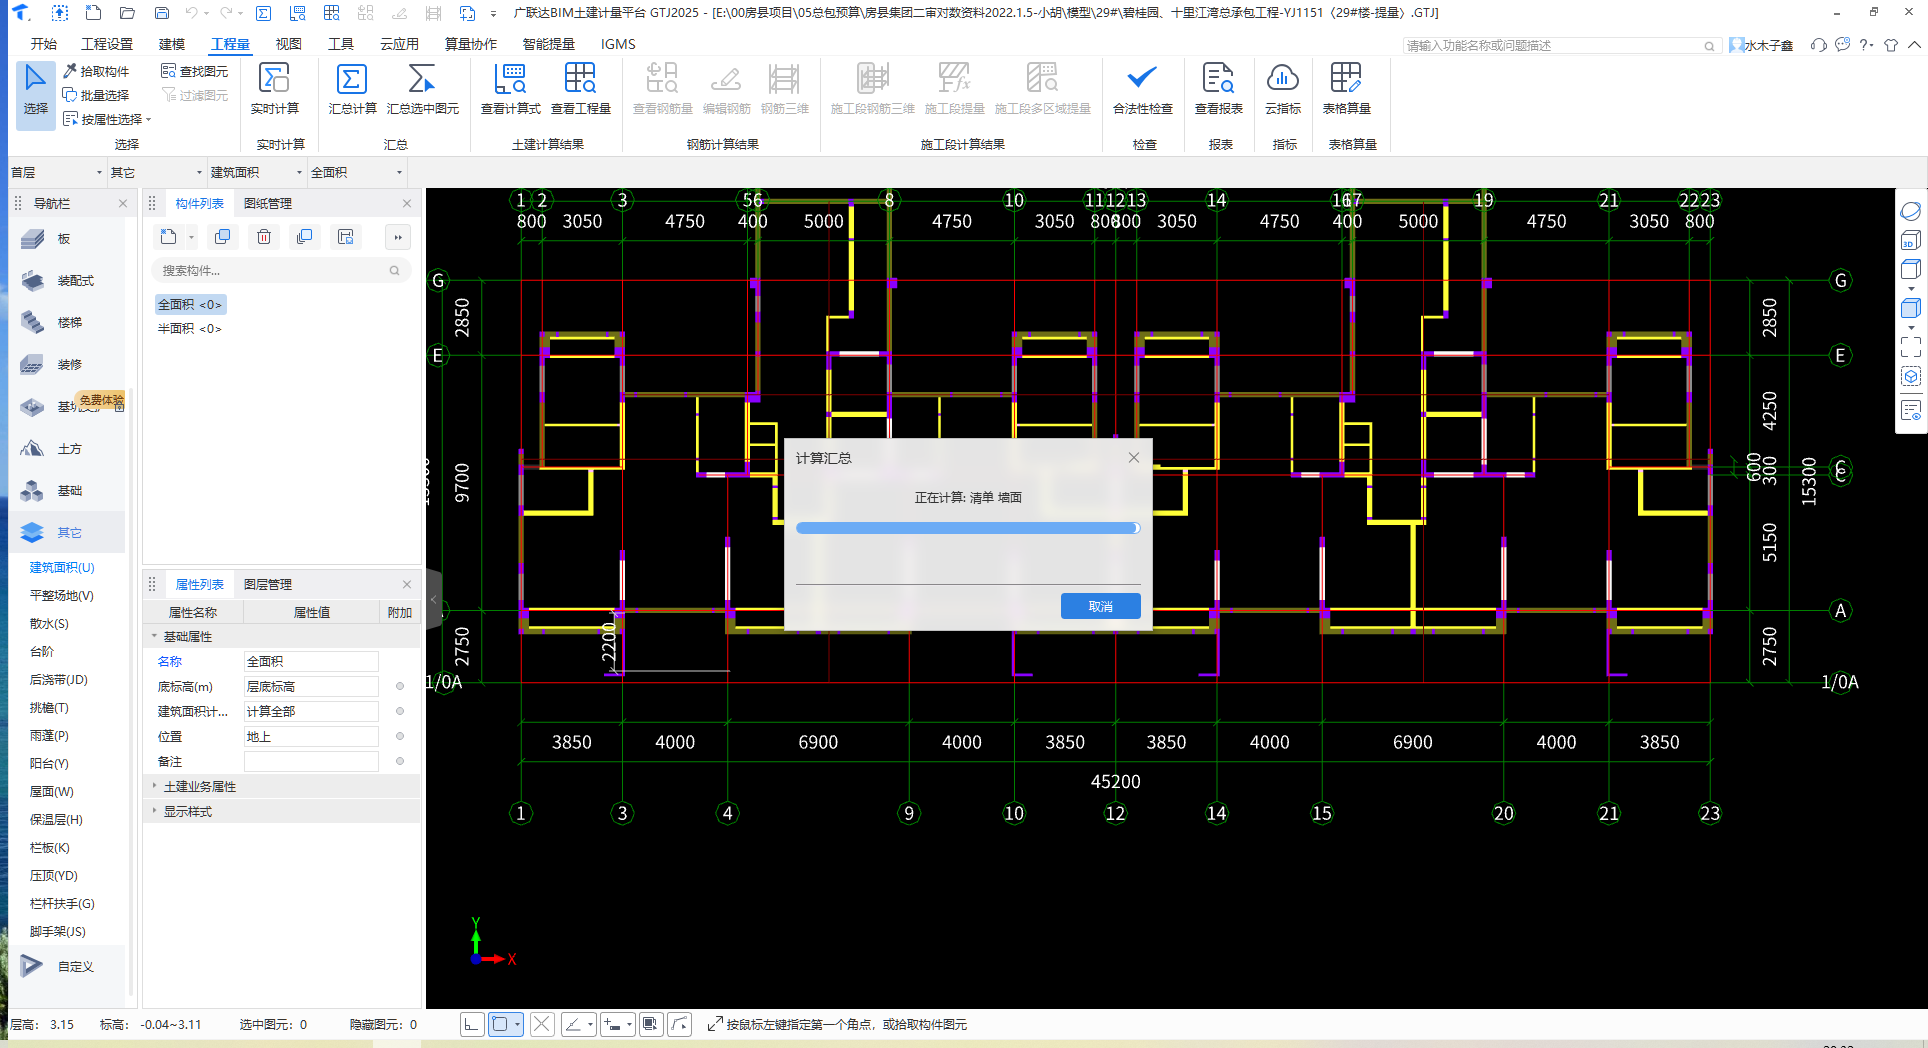Click the new component icon in 构件列表
Image resolution: width=1928 pixels, height=1048 pixels.
tap(169, 237)
